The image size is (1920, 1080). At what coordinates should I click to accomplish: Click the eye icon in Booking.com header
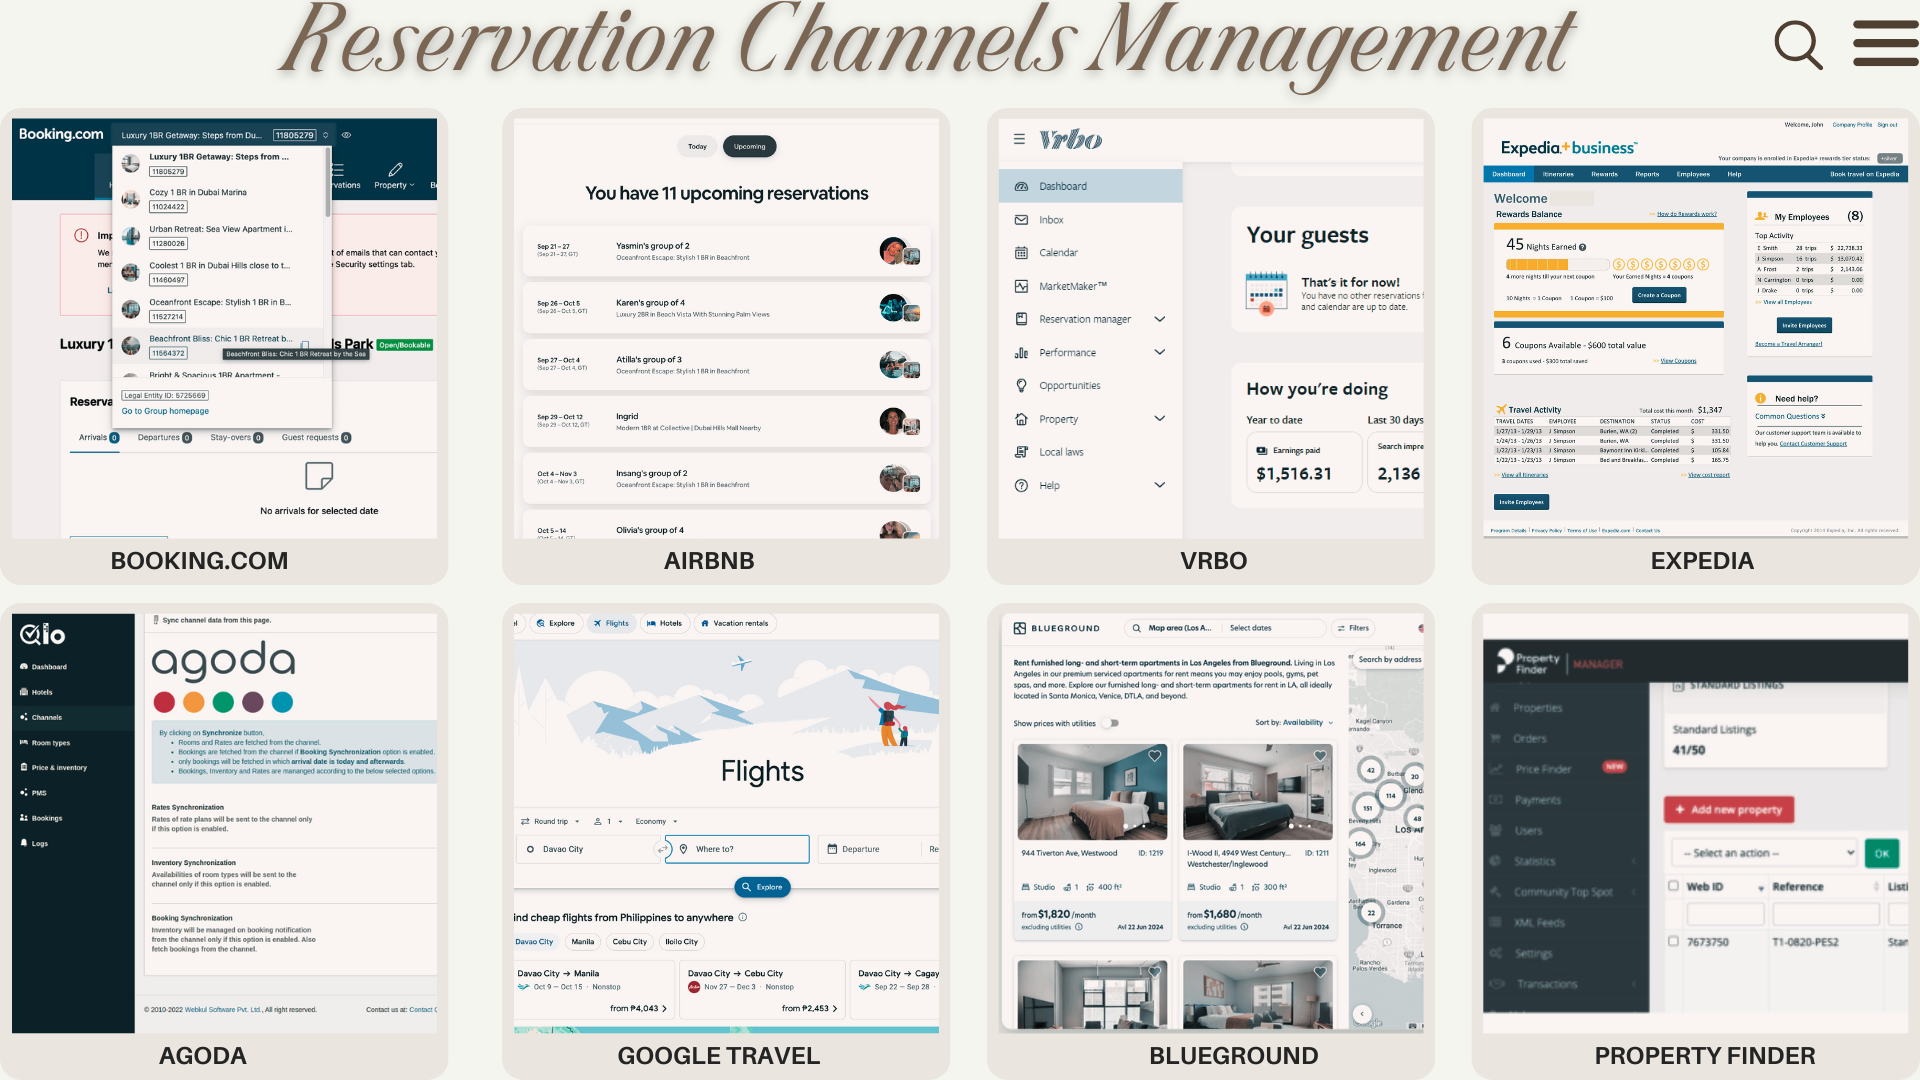coord(347,135)
